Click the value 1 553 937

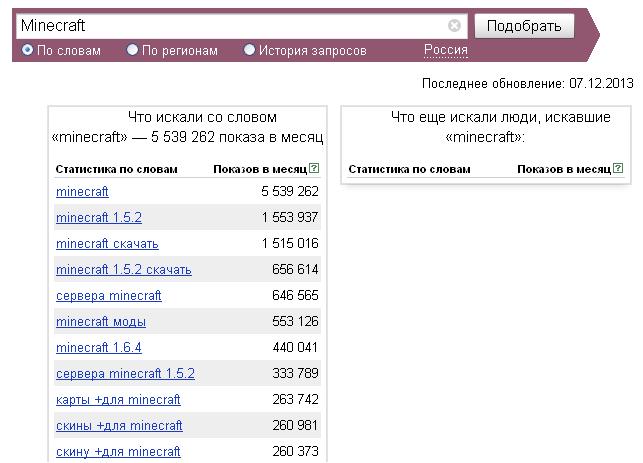290,217
